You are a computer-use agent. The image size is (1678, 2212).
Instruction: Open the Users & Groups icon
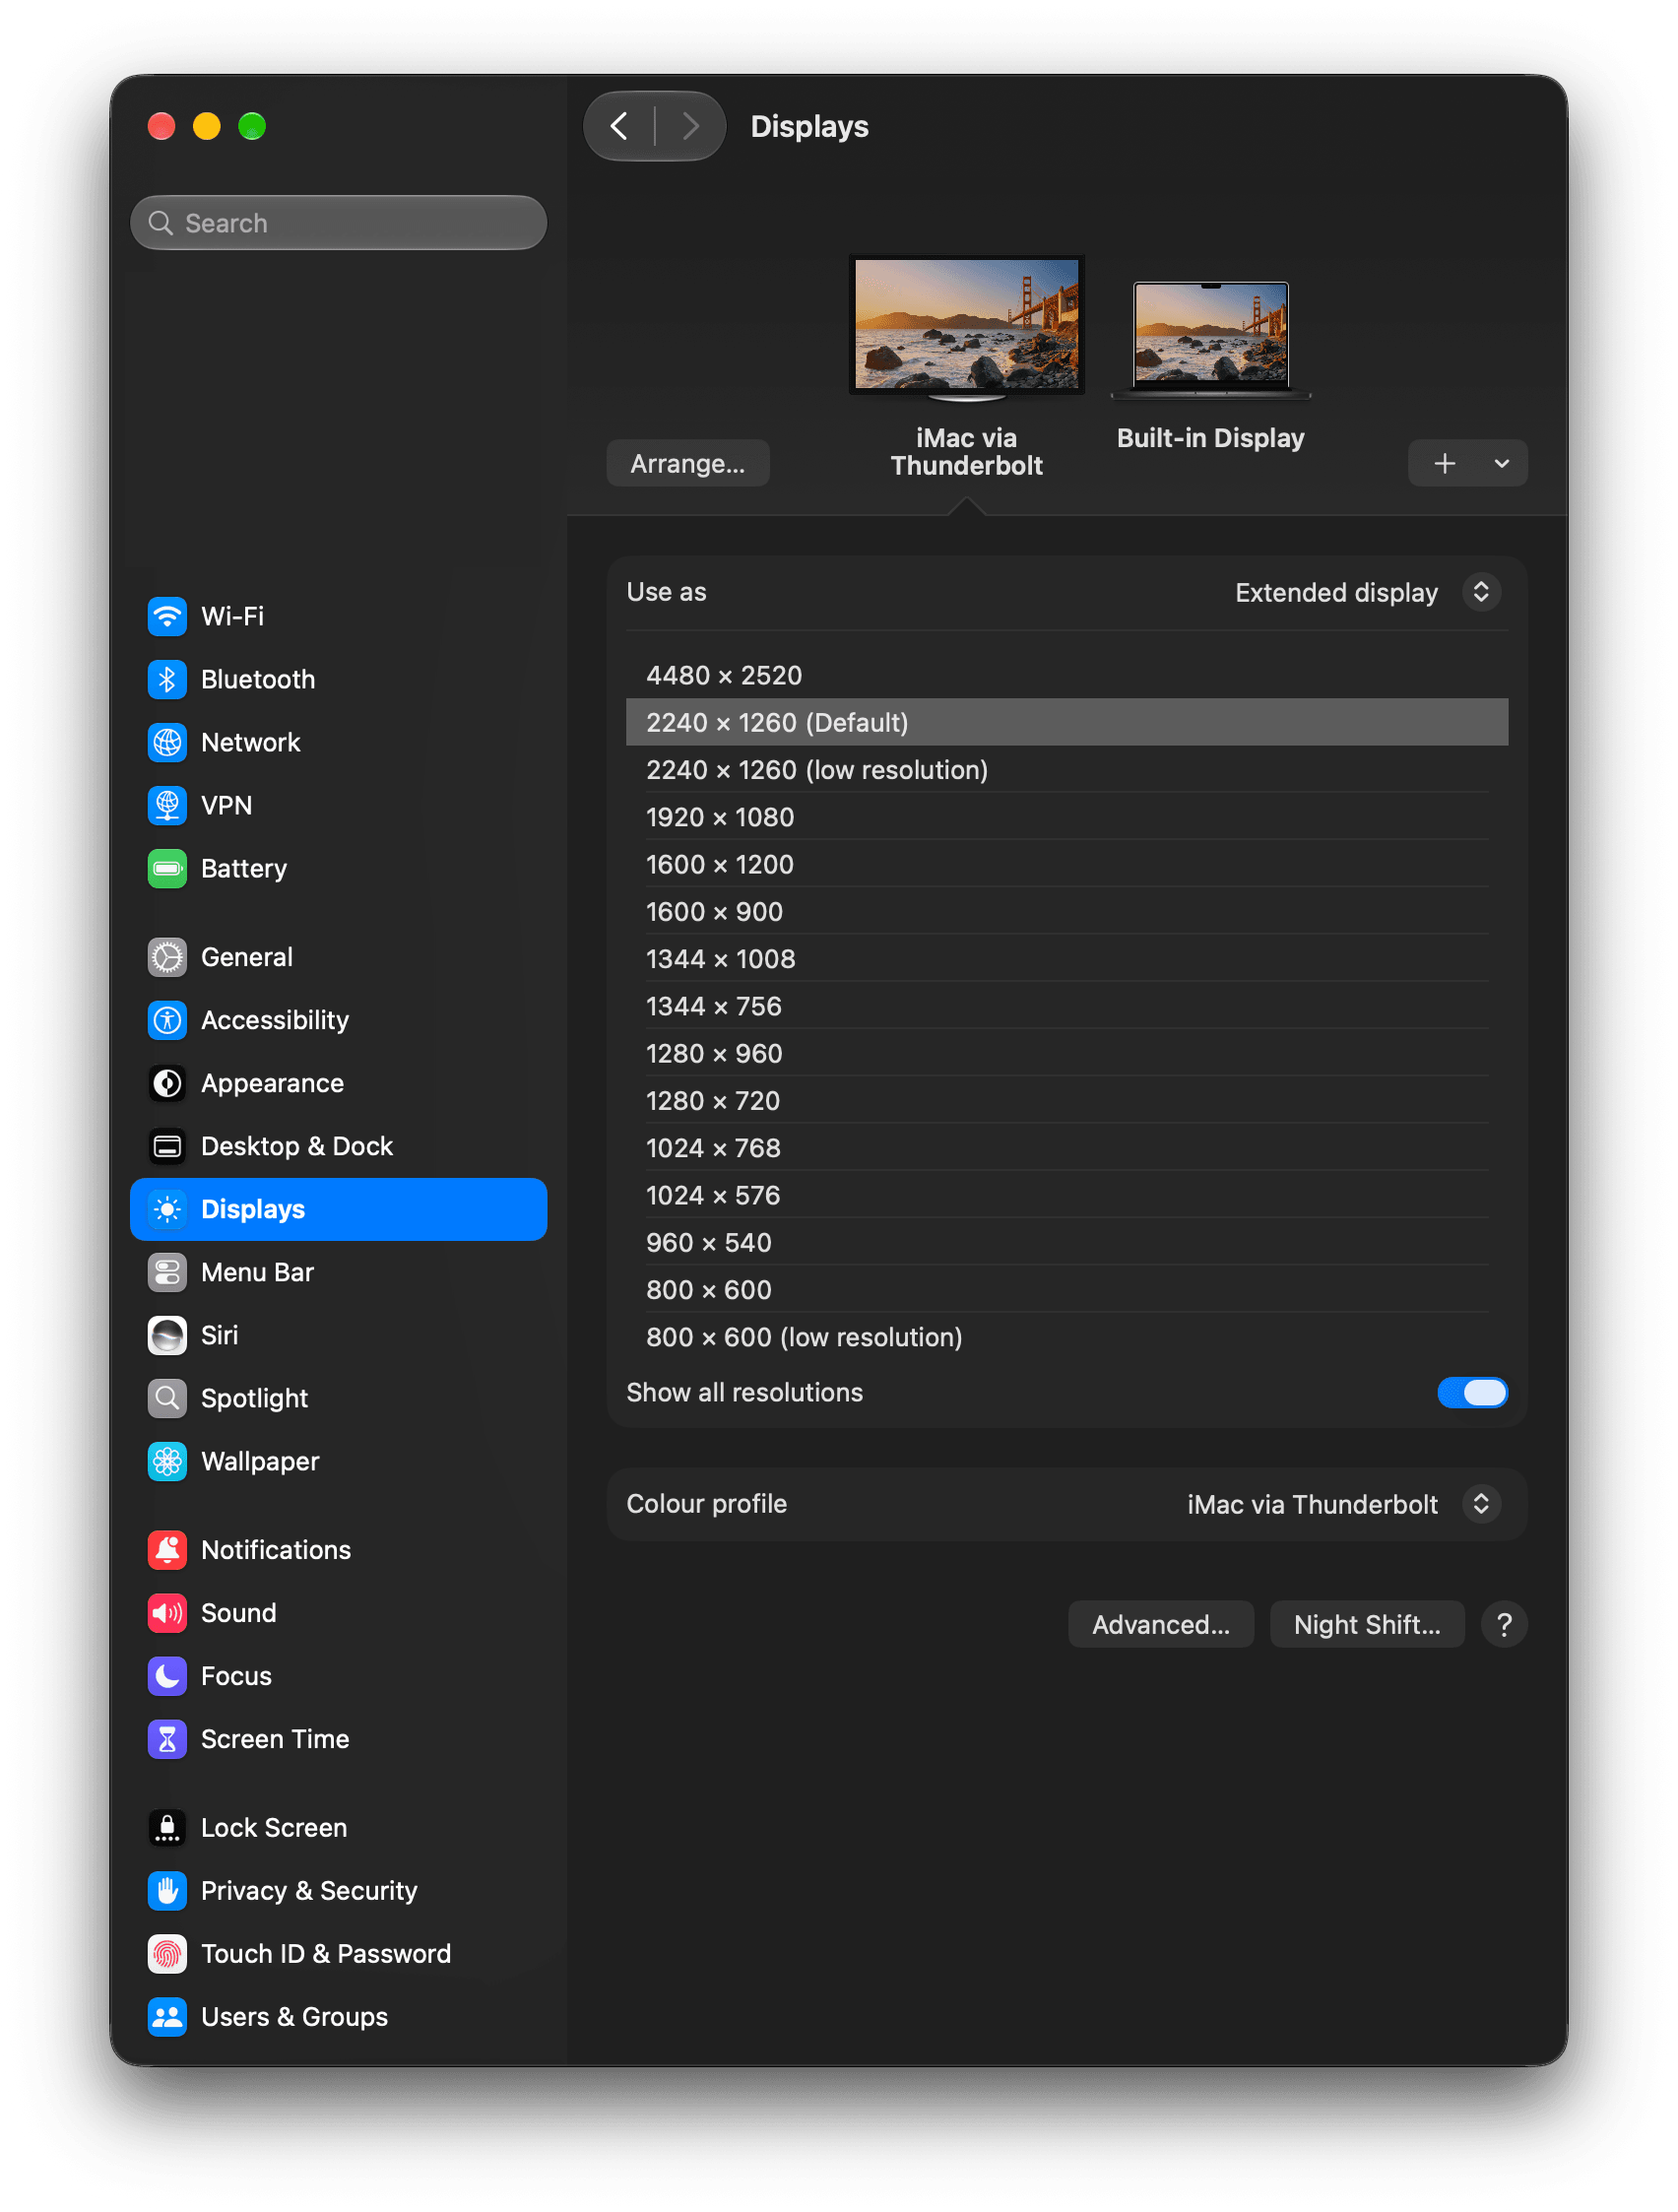(x=167, y=2017)
